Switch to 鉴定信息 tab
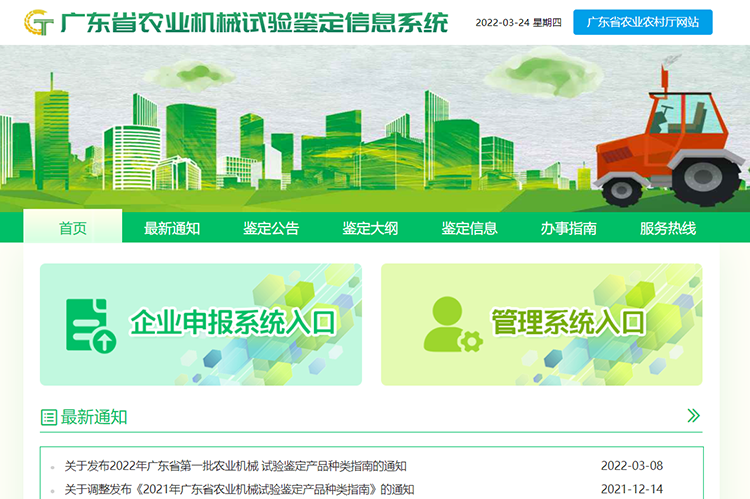 469,228
